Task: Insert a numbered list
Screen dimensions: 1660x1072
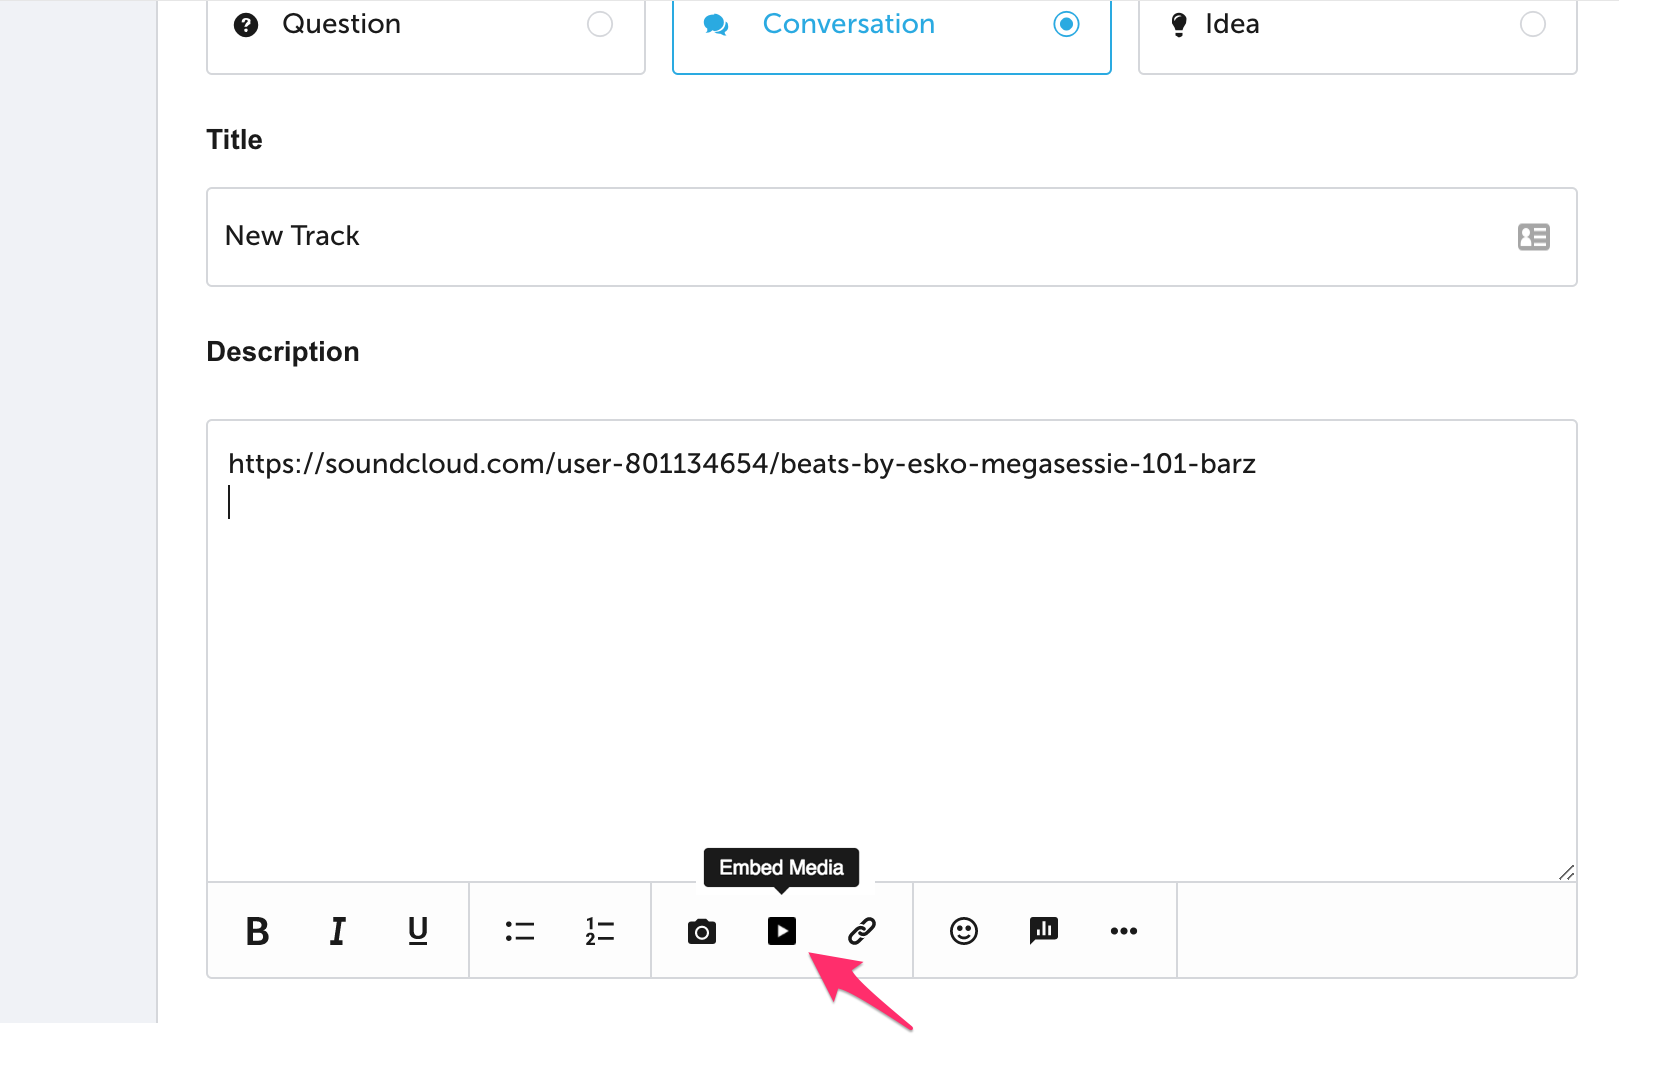Action: pyautogui.click(x=600, y=931)
